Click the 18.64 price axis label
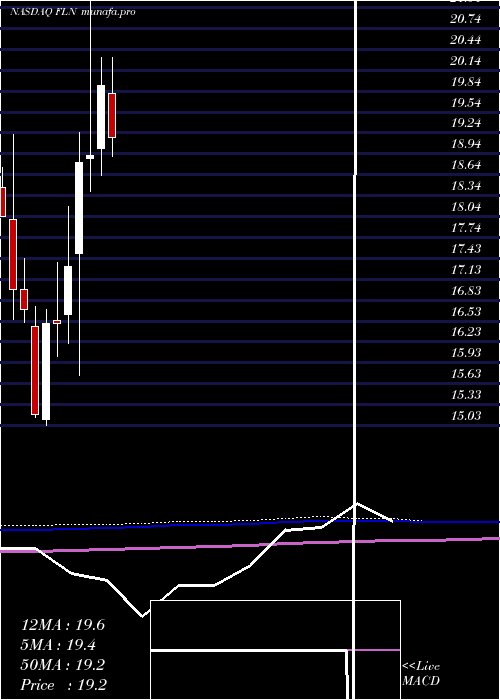 466,165
